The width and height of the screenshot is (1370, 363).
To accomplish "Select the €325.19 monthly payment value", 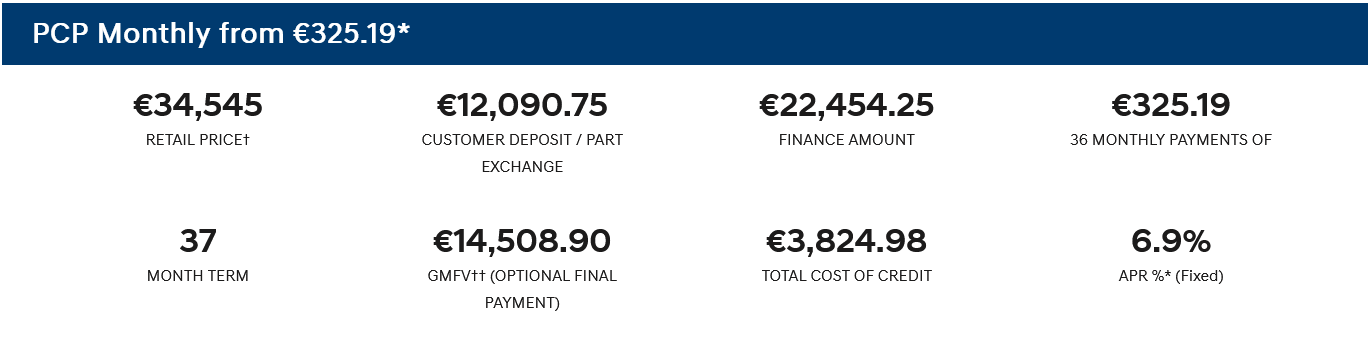I will tap(1171, 105).
